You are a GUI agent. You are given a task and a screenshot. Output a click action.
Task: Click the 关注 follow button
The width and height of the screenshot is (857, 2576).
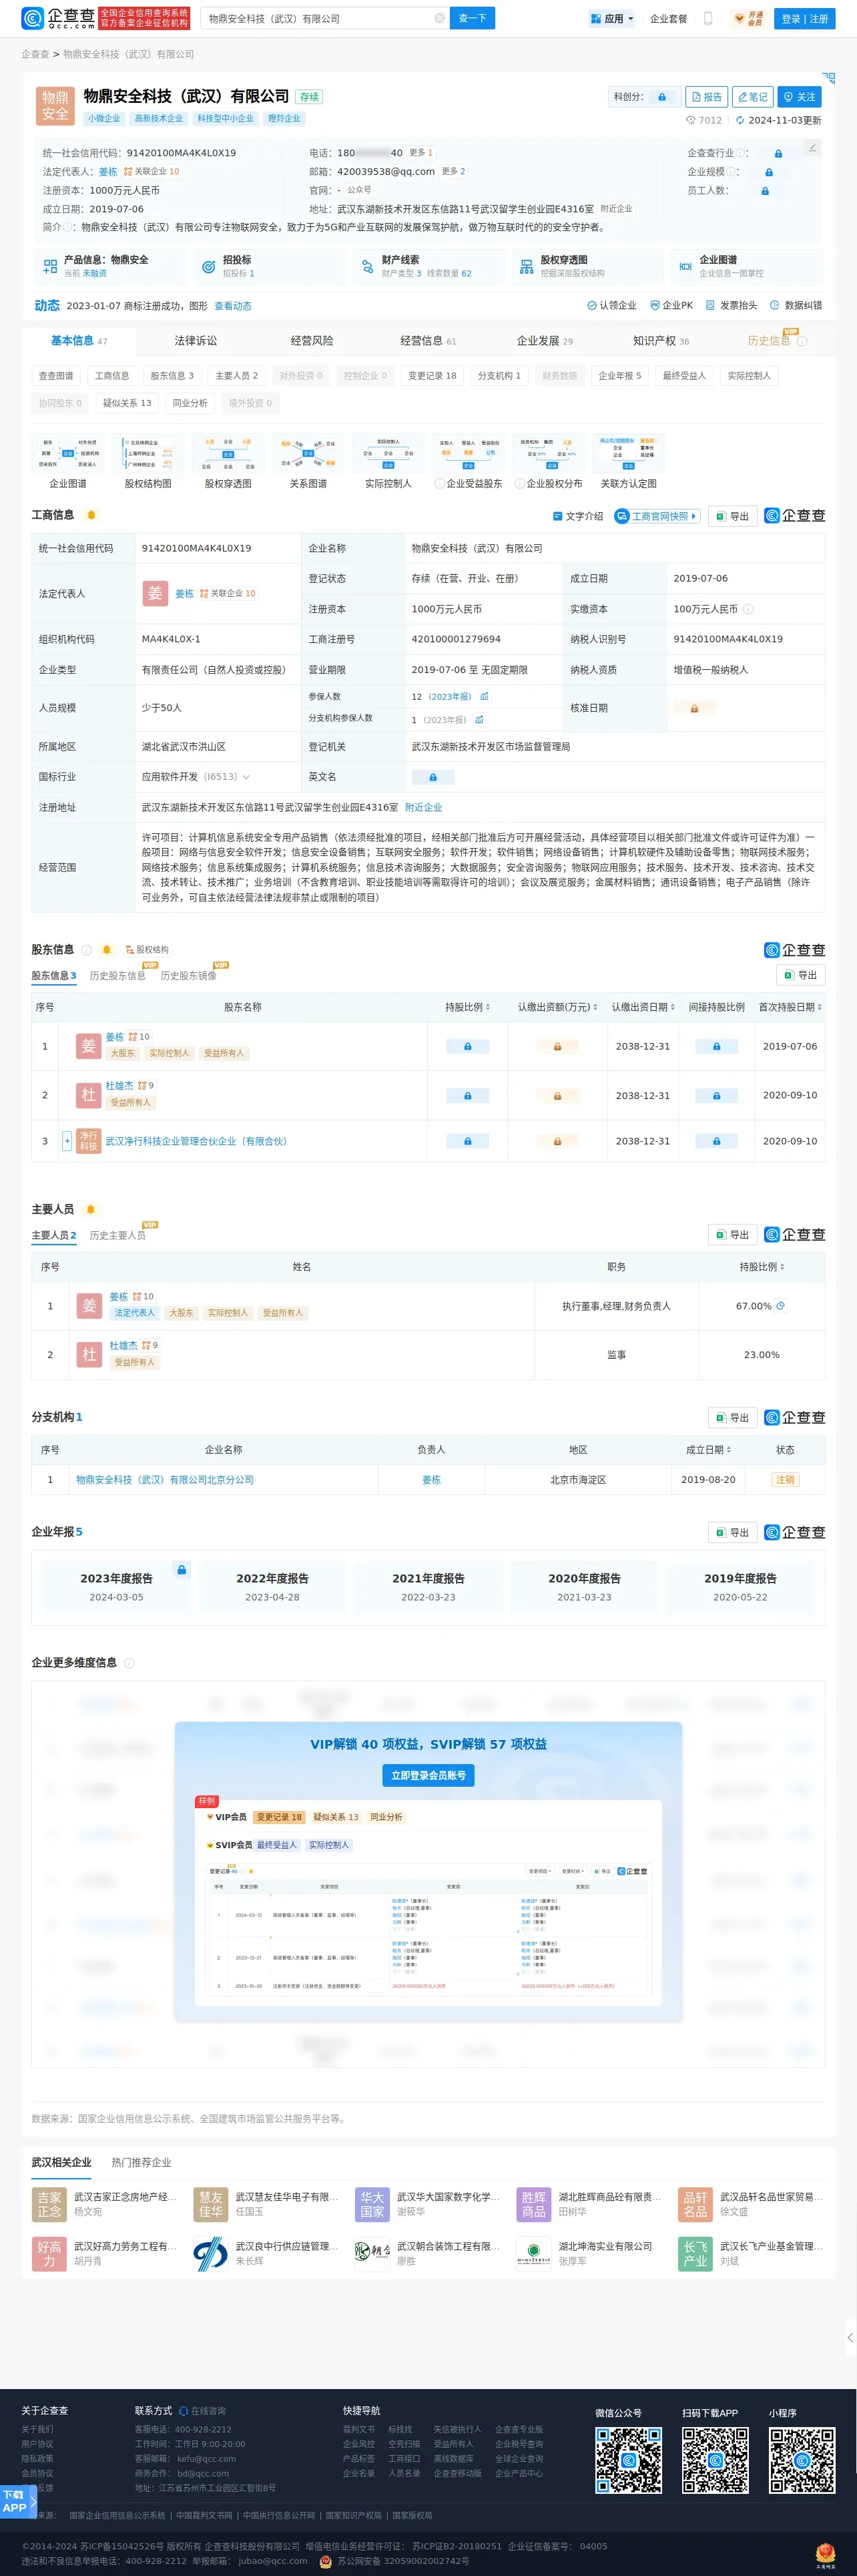point(799,97)
